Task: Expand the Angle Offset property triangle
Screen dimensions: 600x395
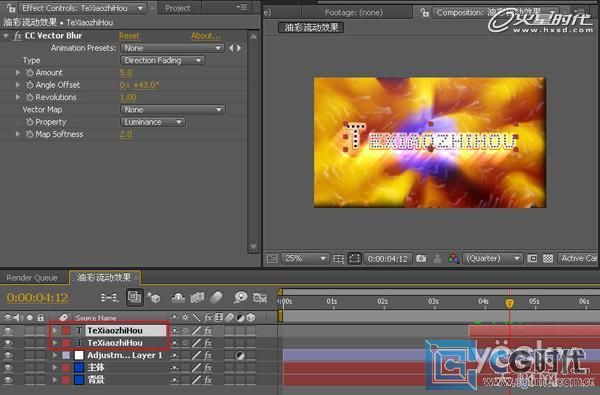Action: [x=18, y=85]
